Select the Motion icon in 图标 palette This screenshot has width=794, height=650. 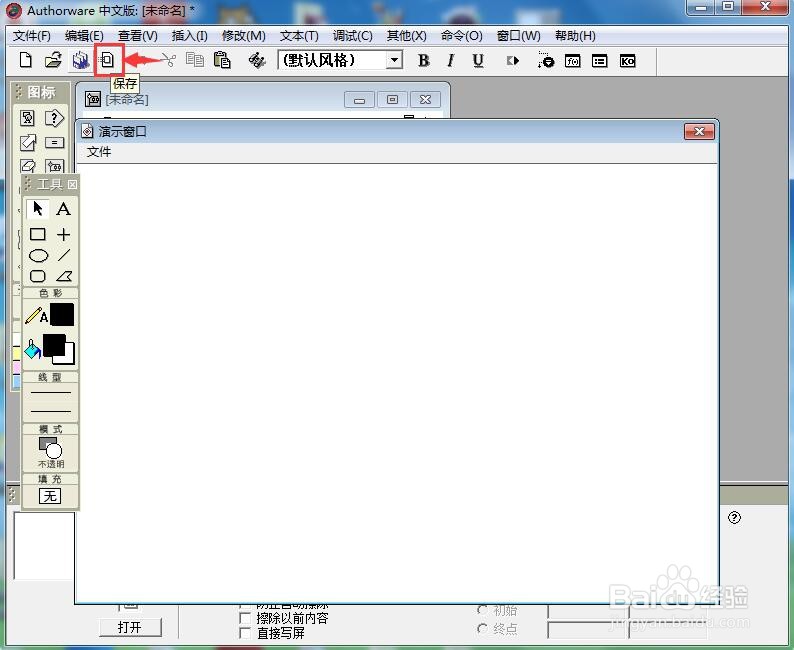[x=28, y=142]
